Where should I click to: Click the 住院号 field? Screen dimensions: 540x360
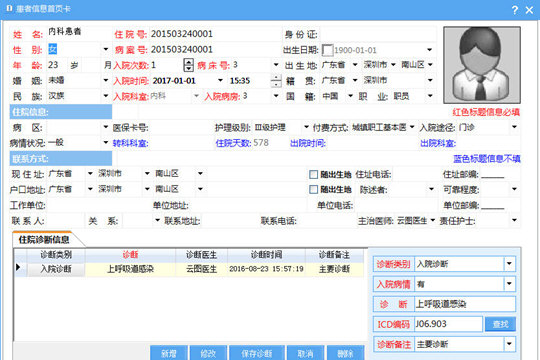tap(215, 34)
